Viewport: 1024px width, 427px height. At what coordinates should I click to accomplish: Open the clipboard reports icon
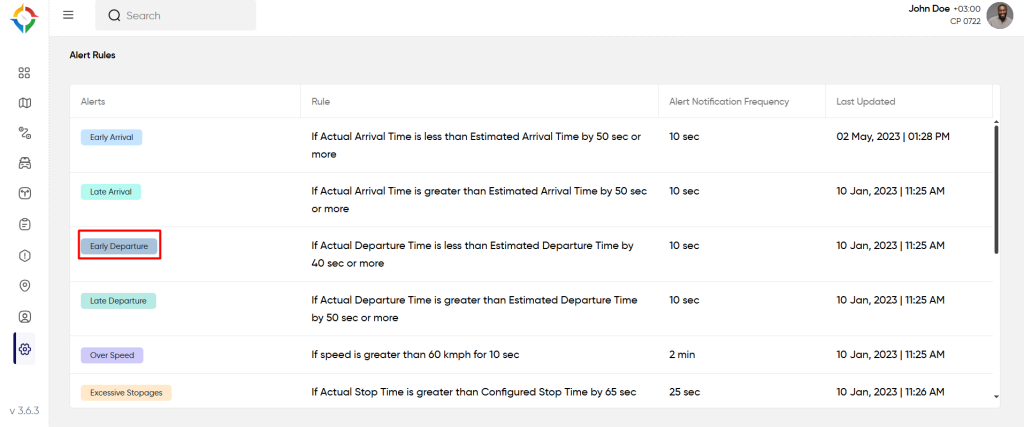[25, 224]
